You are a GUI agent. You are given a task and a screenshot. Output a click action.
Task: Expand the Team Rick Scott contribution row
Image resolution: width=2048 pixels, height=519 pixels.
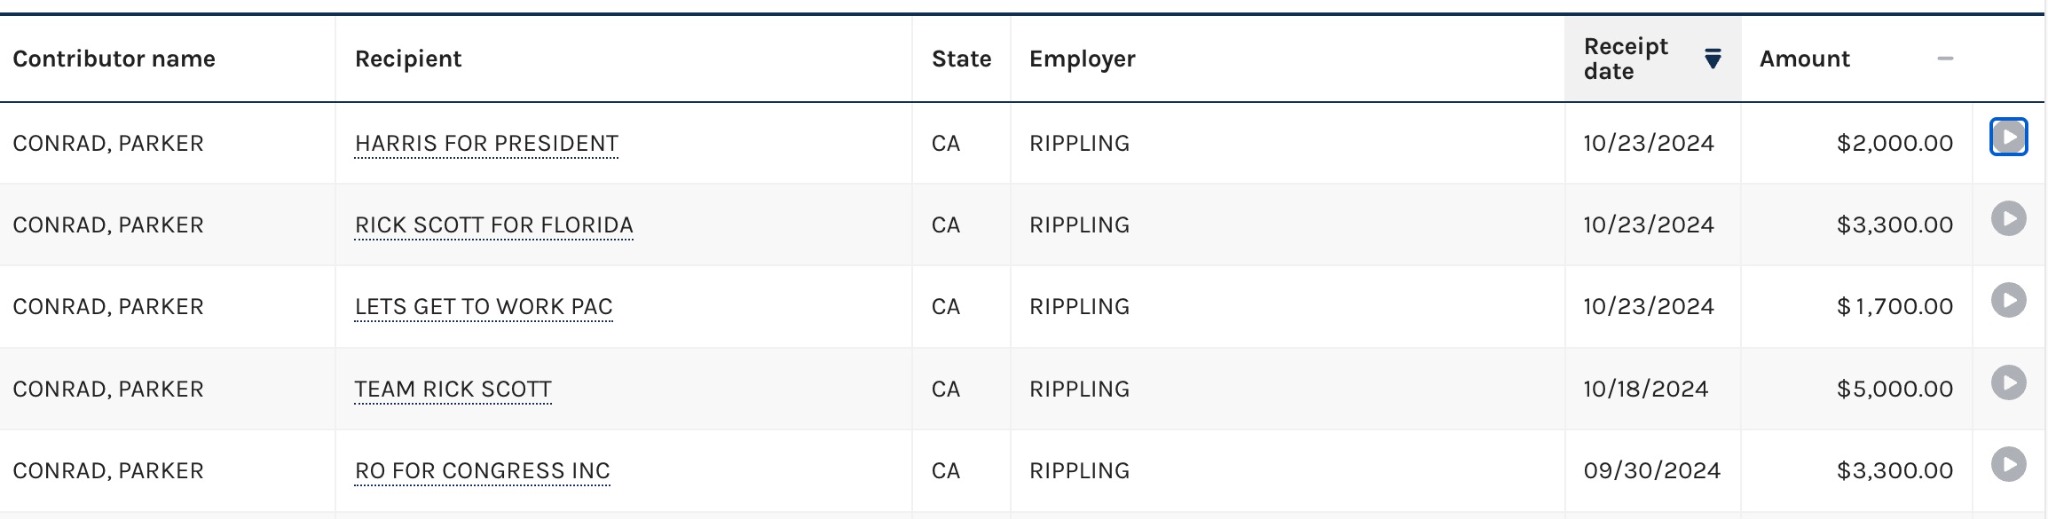(x=2008, y=383)
